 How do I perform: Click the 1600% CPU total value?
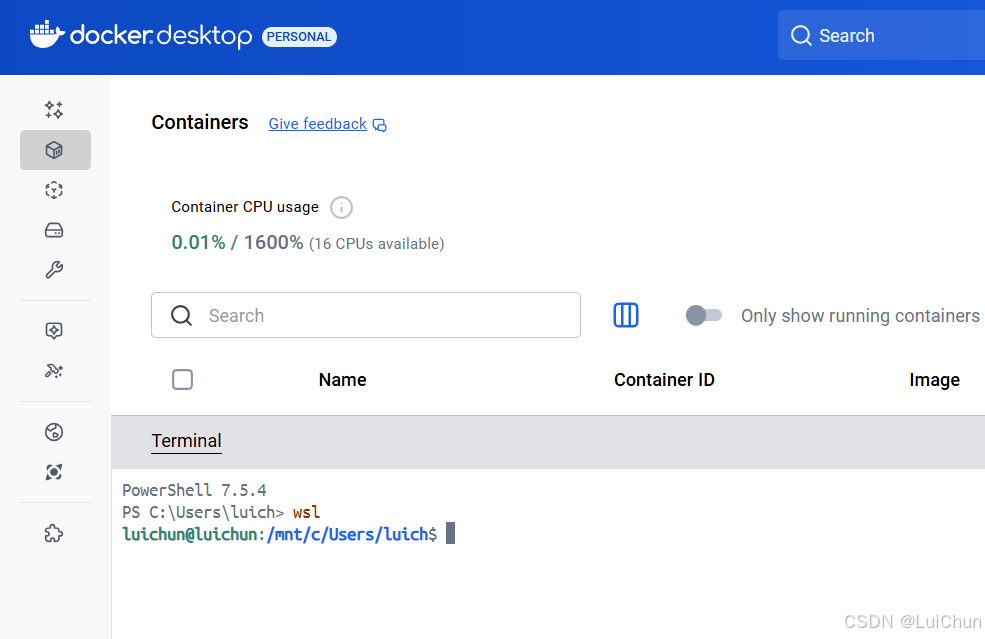(273, 243)
